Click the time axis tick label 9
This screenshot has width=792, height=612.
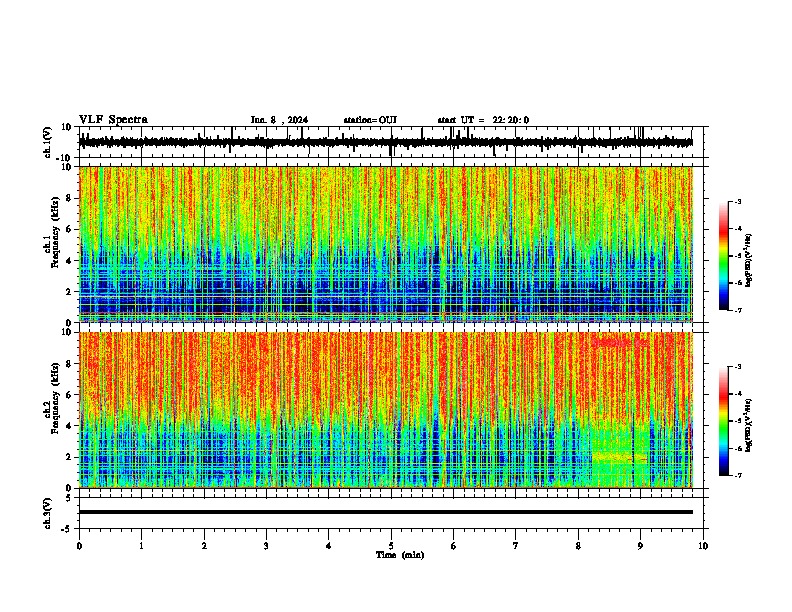(640, 546)
